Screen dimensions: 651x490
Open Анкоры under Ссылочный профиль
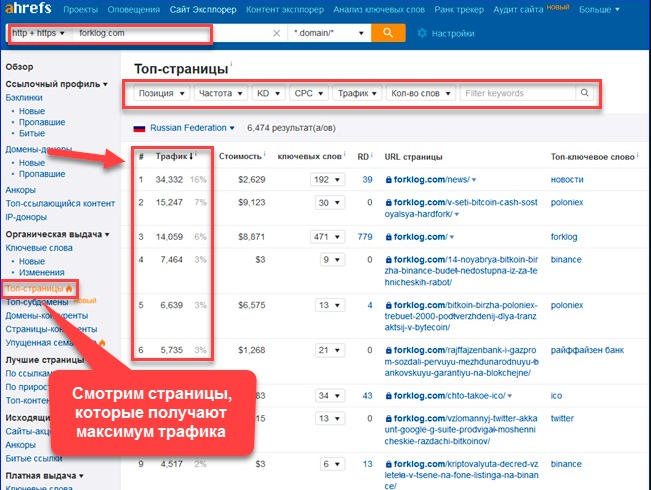[x=20, y=190]
